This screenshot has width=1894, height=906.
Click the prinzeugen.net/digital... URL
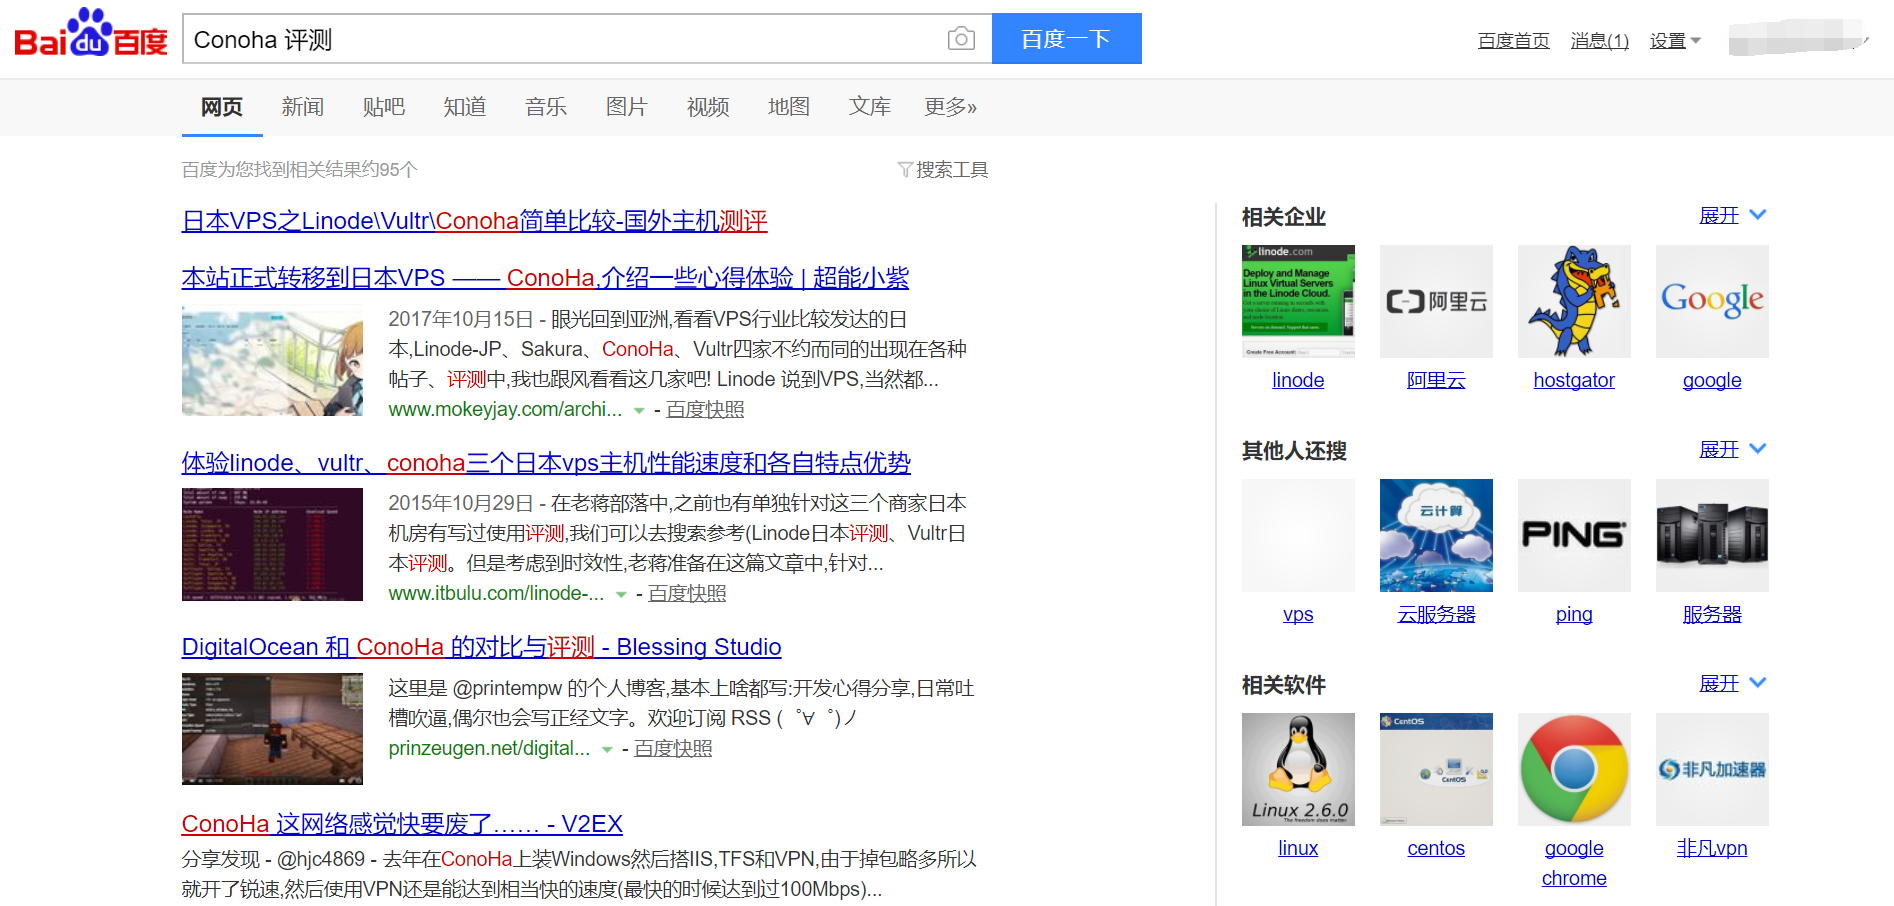point(489,749)
